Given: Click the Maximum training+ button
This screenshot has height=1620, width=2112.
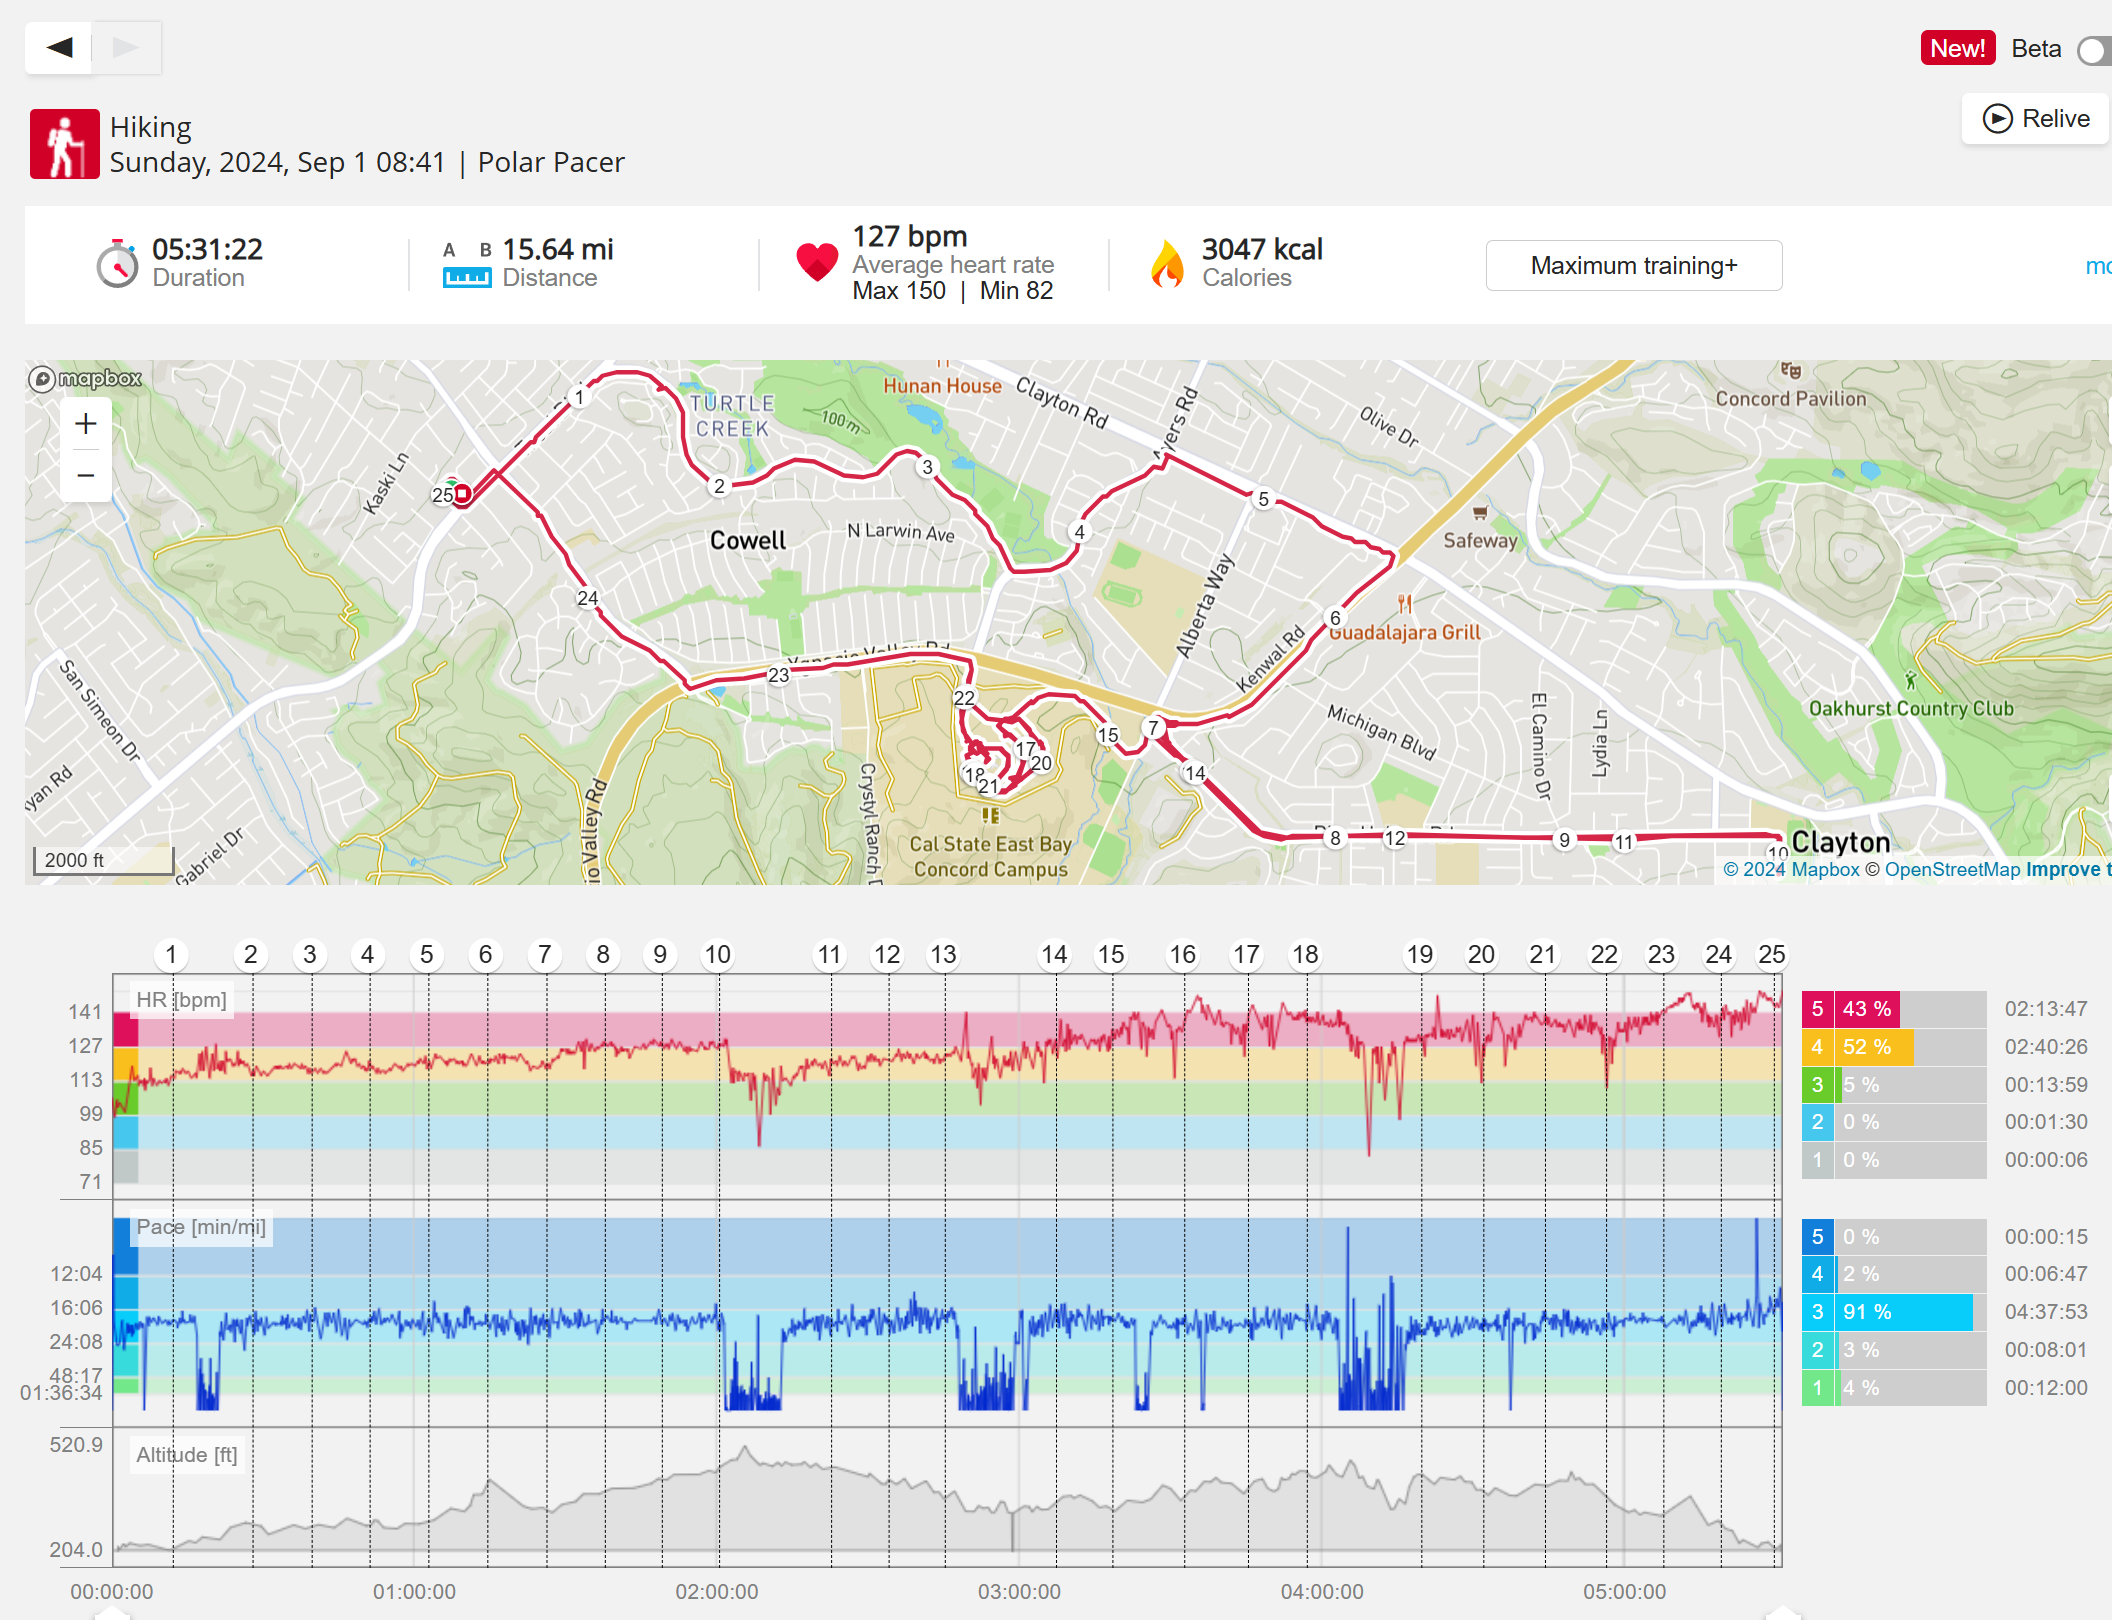Looking at the screenshot, I should 1633,265.
